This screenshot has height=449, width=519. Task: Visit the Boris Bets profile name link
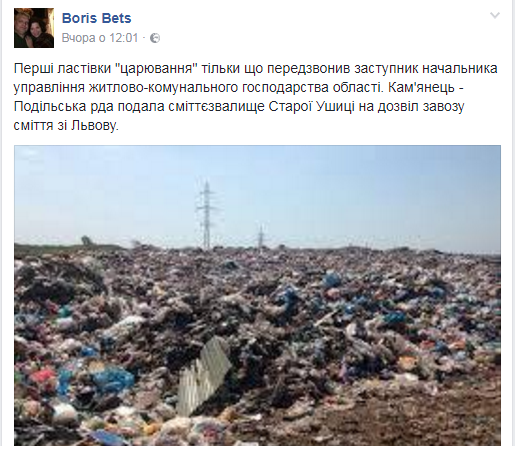click(x=97, y=18)
